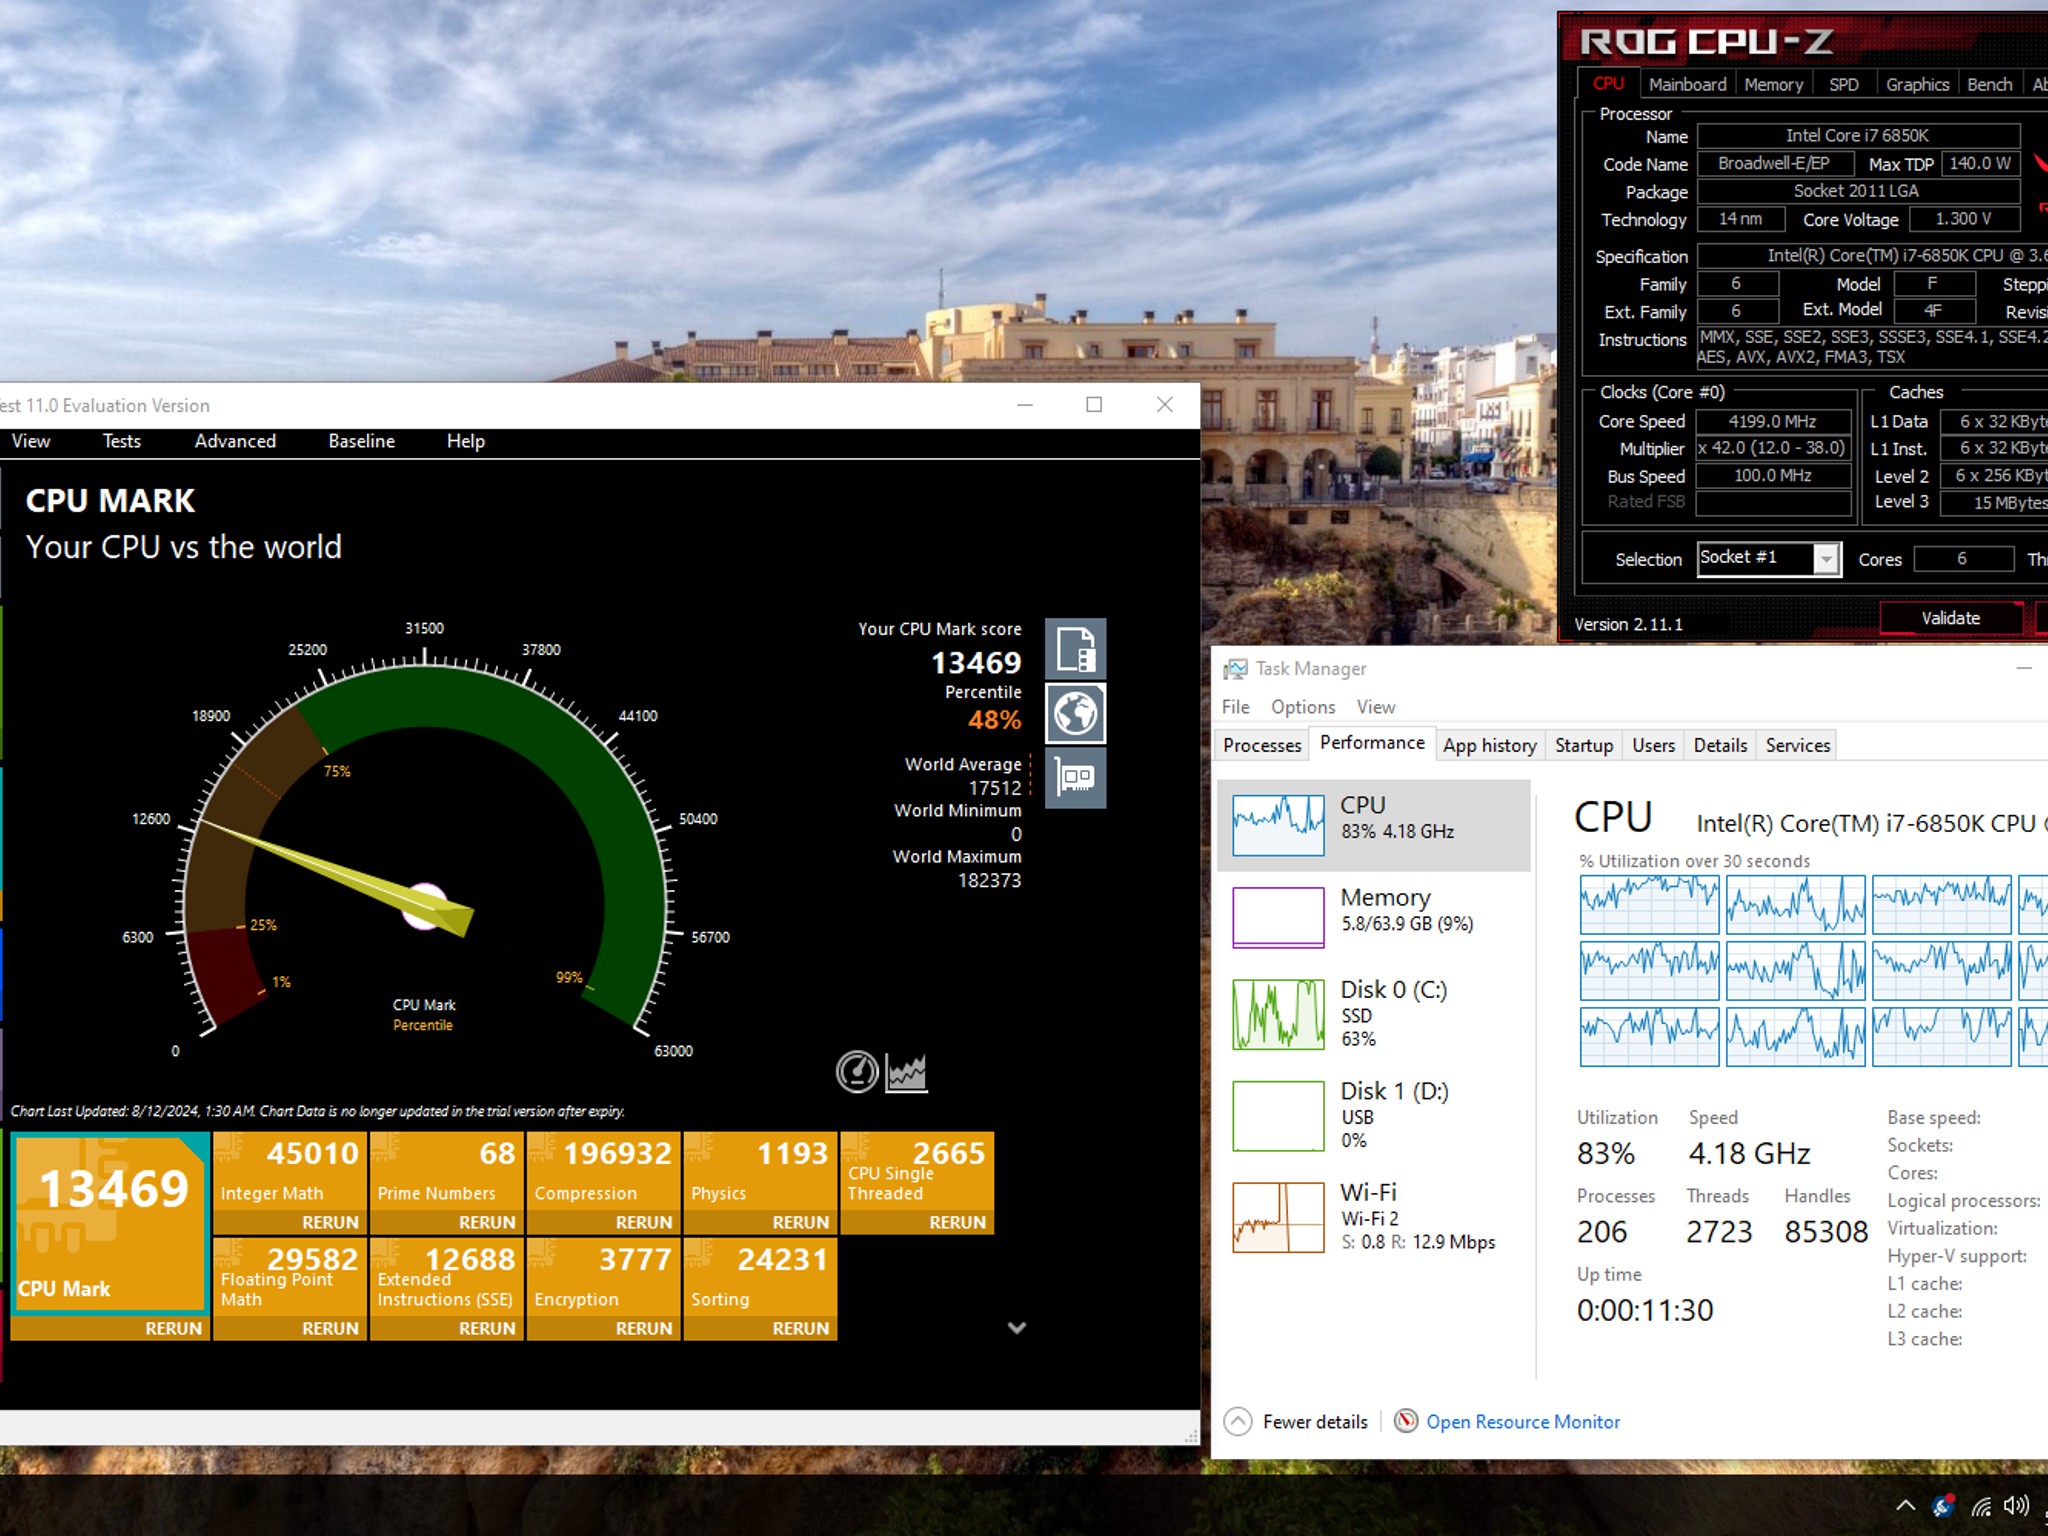This screenshot has height=1536, width=2048.
Task: Expand more results with the down chevron
Action: click(x=1017, y=1328)
